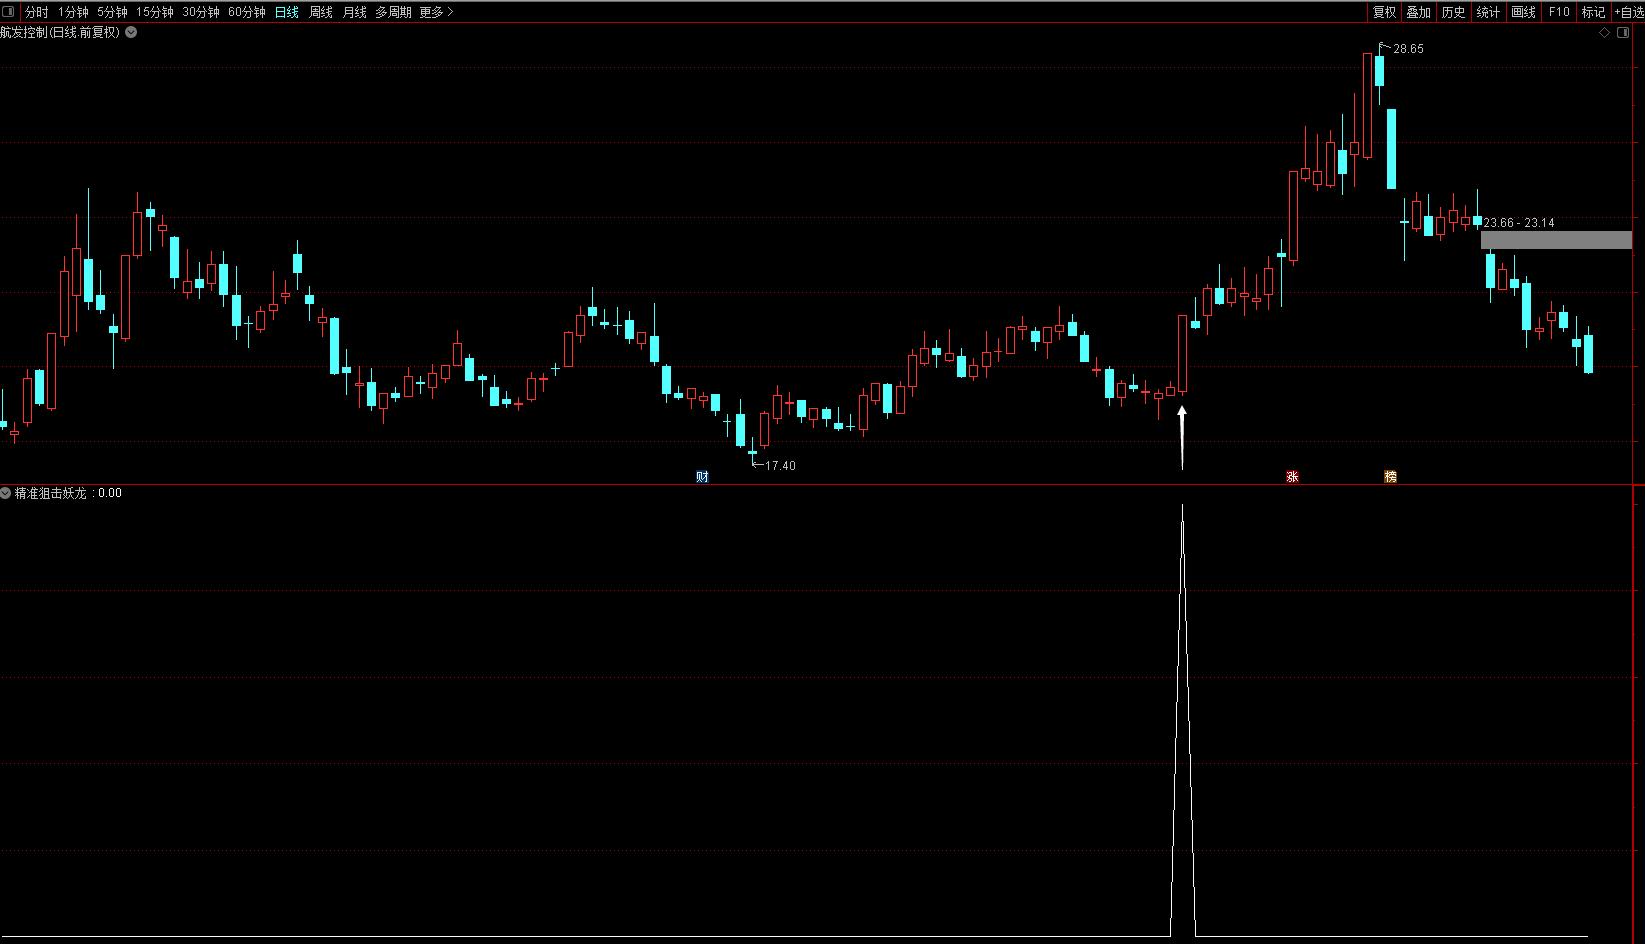Click the 榜 event marker icon
Viewport: 1645px width, 944px height.
click(x=1390, y=477)
